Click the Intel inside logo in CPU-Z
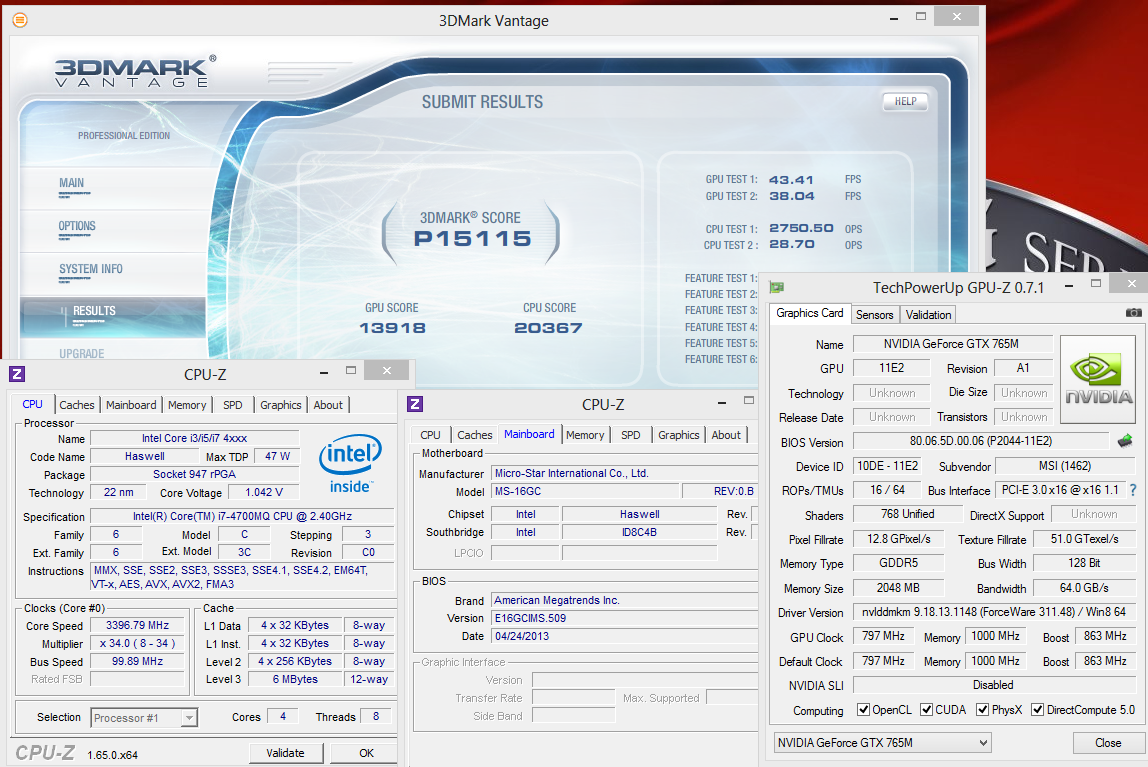 pos(349,464)
